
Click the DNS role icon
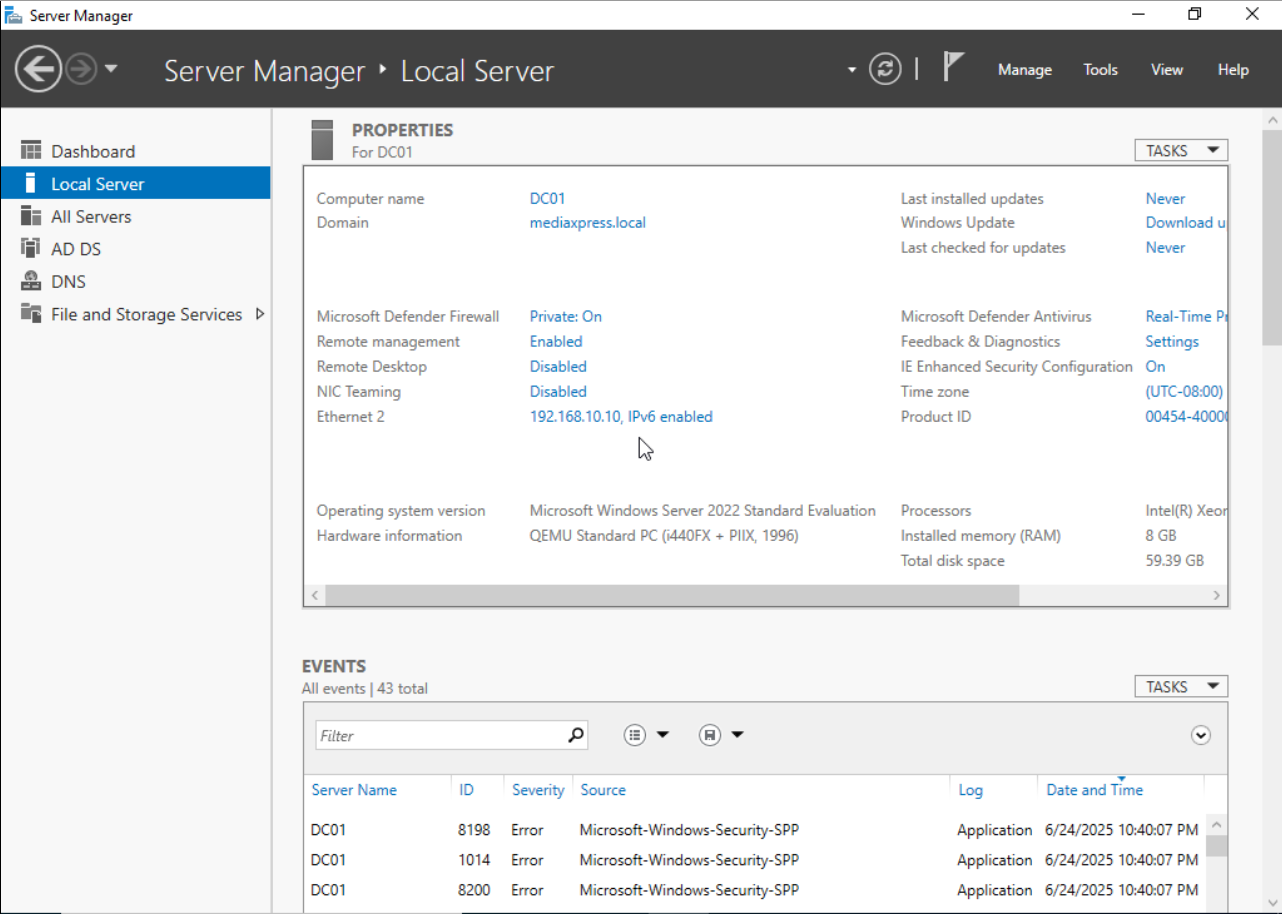(x=31, y=281)
